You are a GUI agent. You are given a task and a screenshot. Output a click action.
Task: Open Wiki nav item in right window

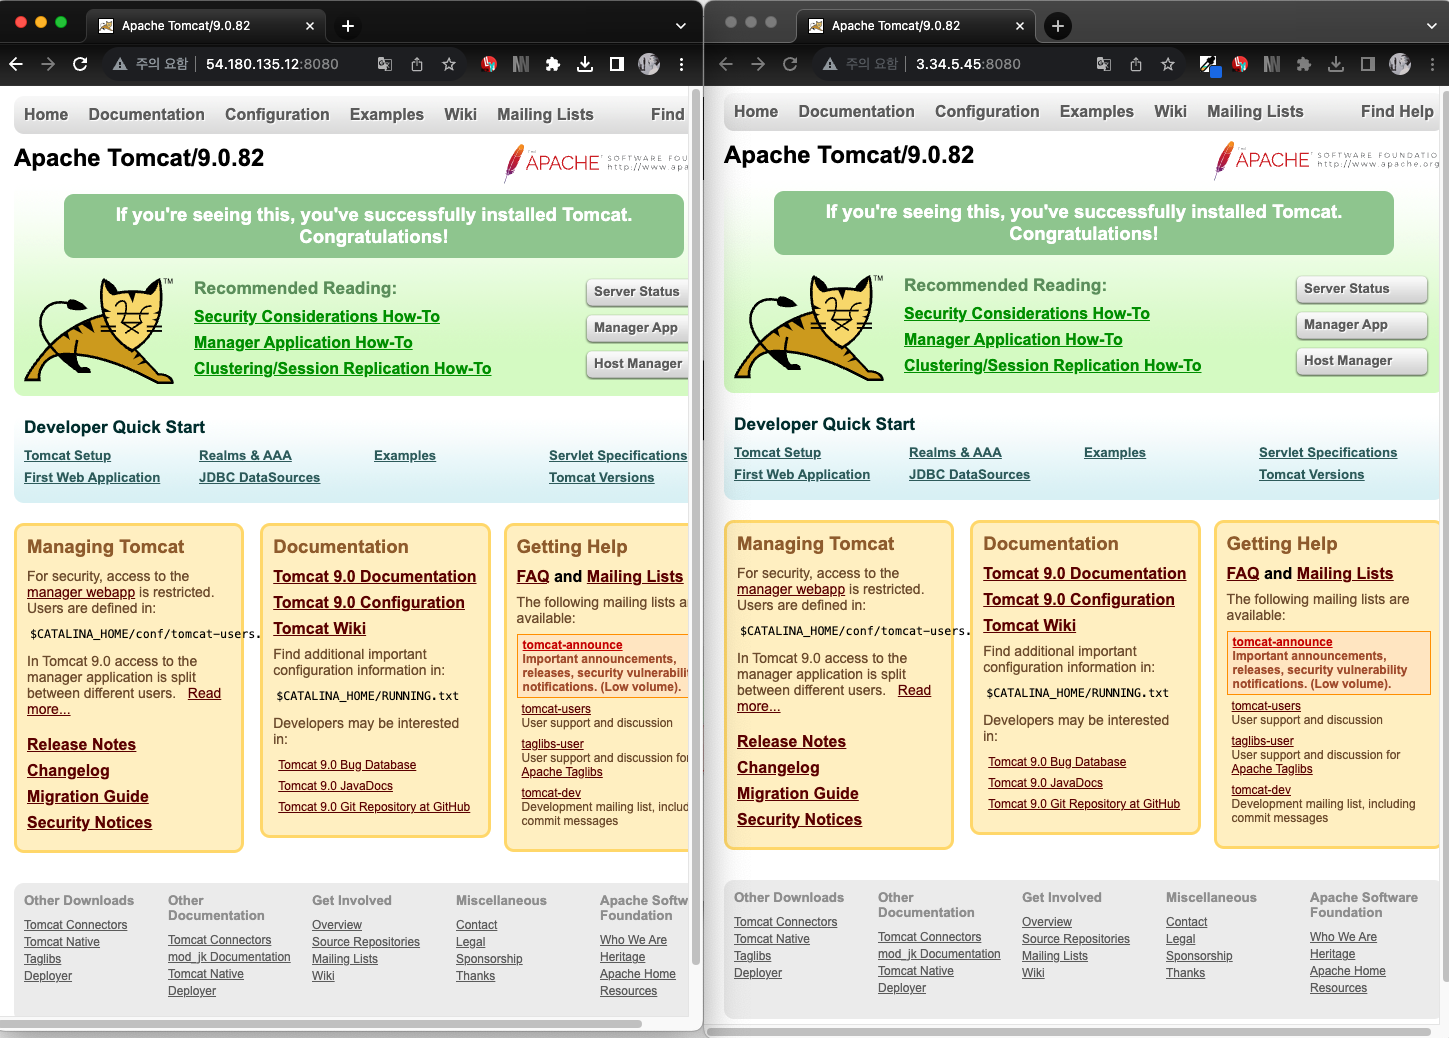(x=1170, y=112)
